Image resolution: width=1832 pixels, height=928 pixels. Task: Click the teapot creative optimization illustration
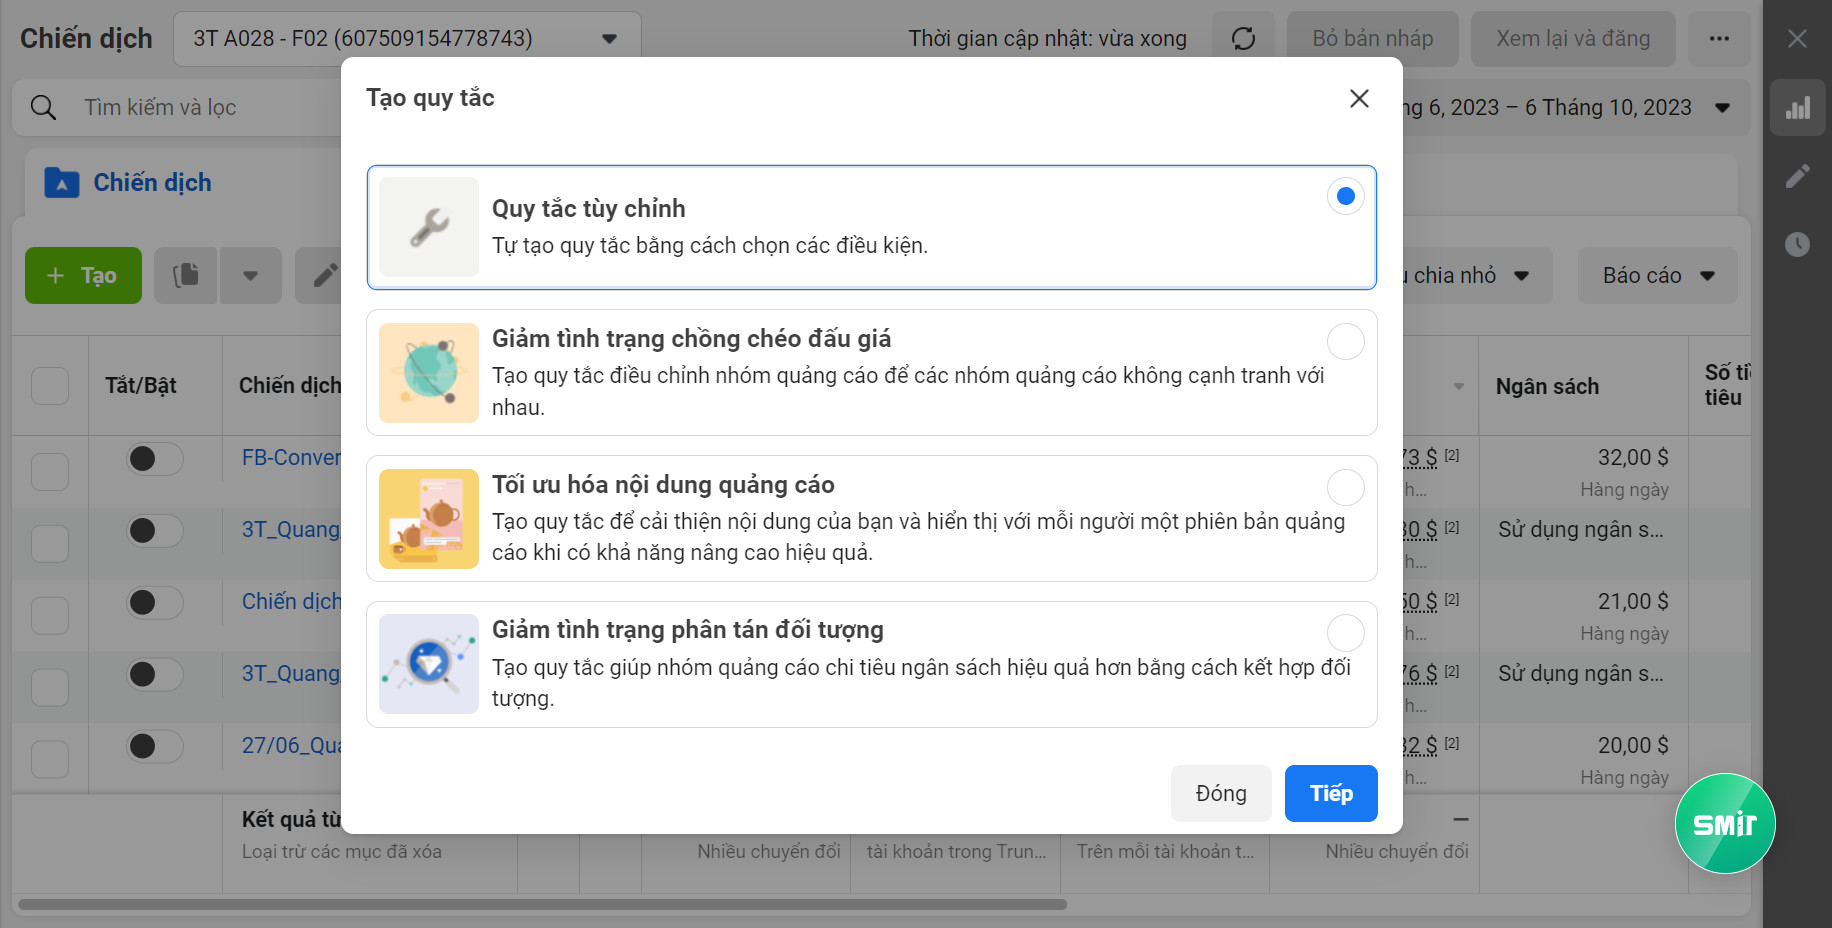coord(429,519)
